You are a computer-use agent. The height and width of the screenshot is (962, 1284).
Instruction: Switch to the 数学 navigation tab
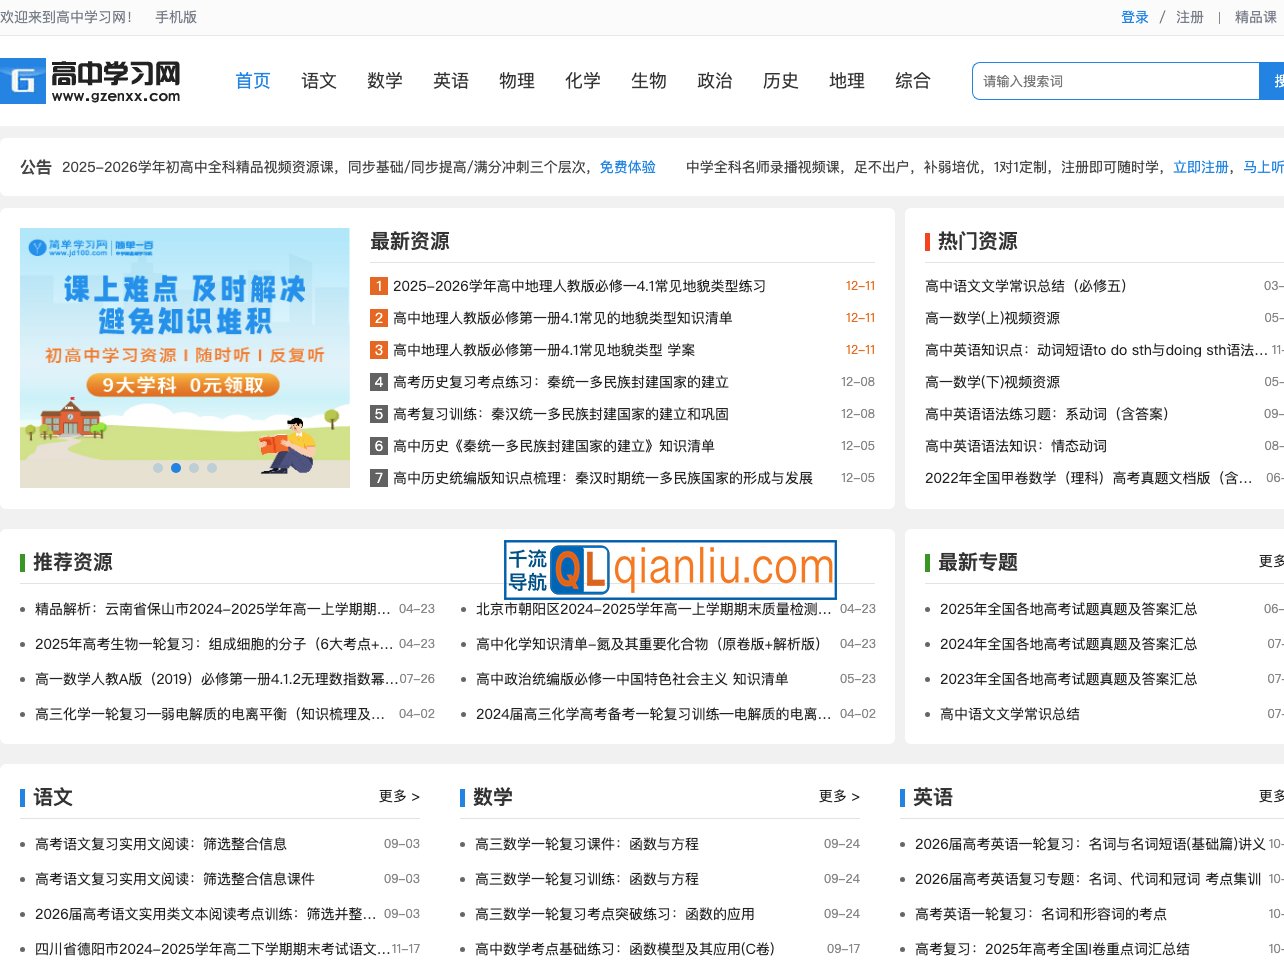tap(385, 81)
